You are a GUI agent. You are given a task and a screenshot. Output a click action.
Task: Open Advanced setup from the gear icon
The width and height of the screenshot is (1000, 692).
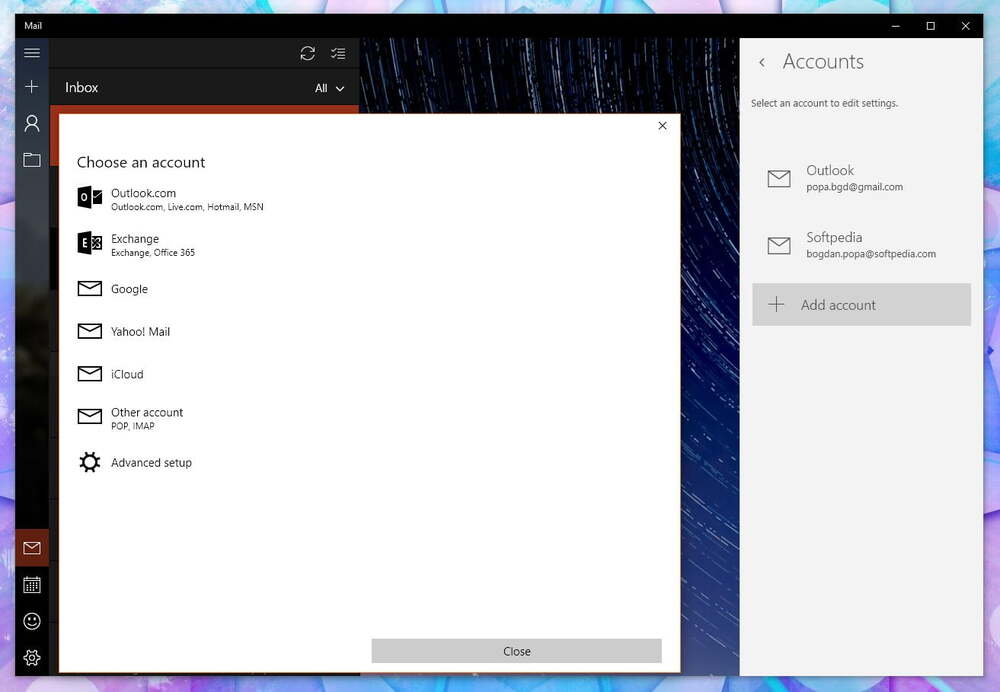89,462
